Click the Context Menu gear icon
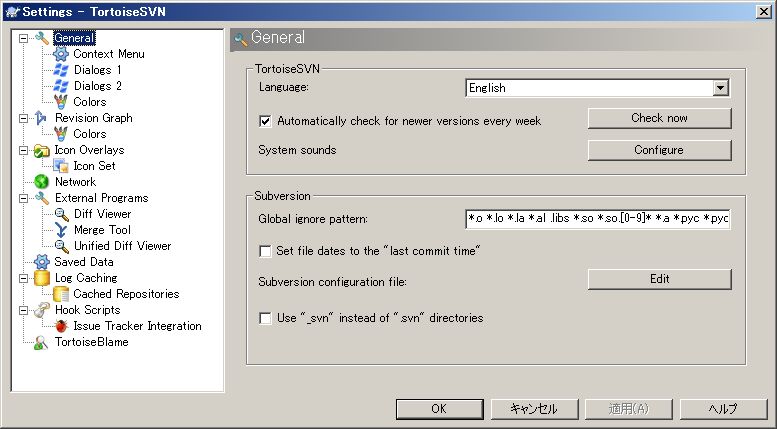 coord(61,54)
